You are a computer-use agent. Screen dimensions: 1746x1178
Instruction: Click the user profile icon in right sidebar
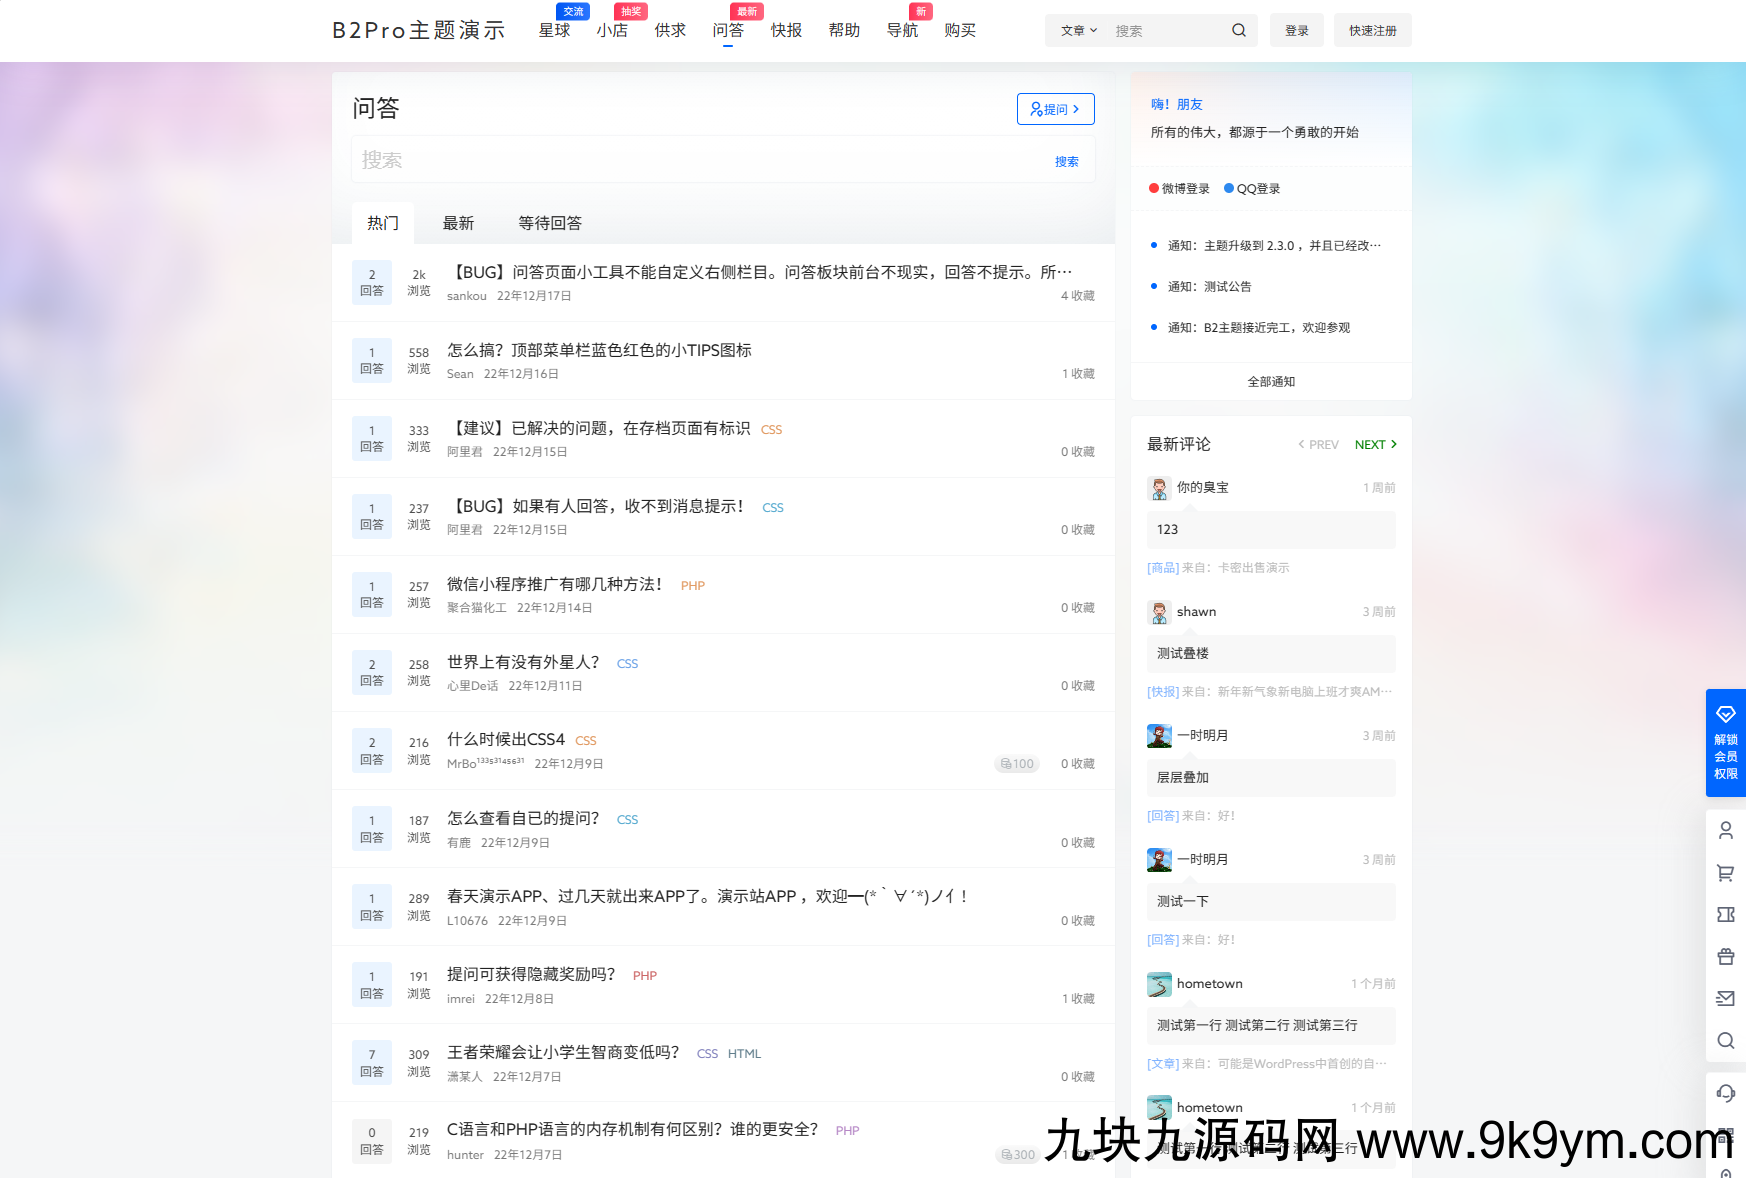[x=1725, y=830]
